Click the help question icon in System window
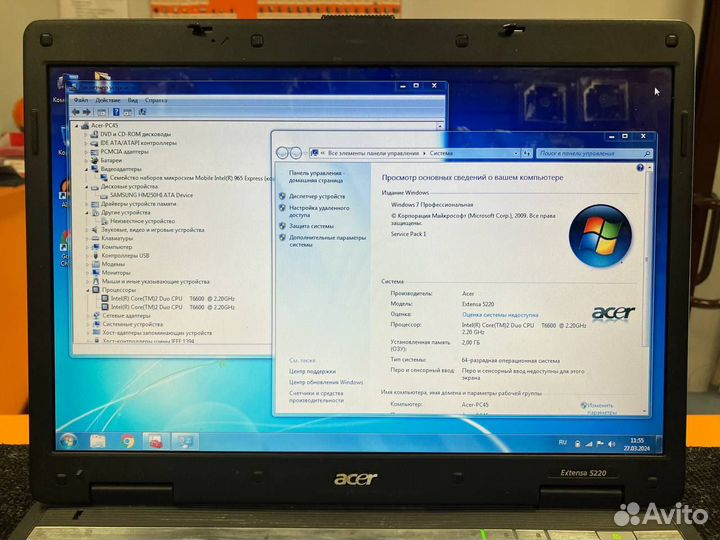Viewport: 720px width, 540px height. [x=640, y=168]
